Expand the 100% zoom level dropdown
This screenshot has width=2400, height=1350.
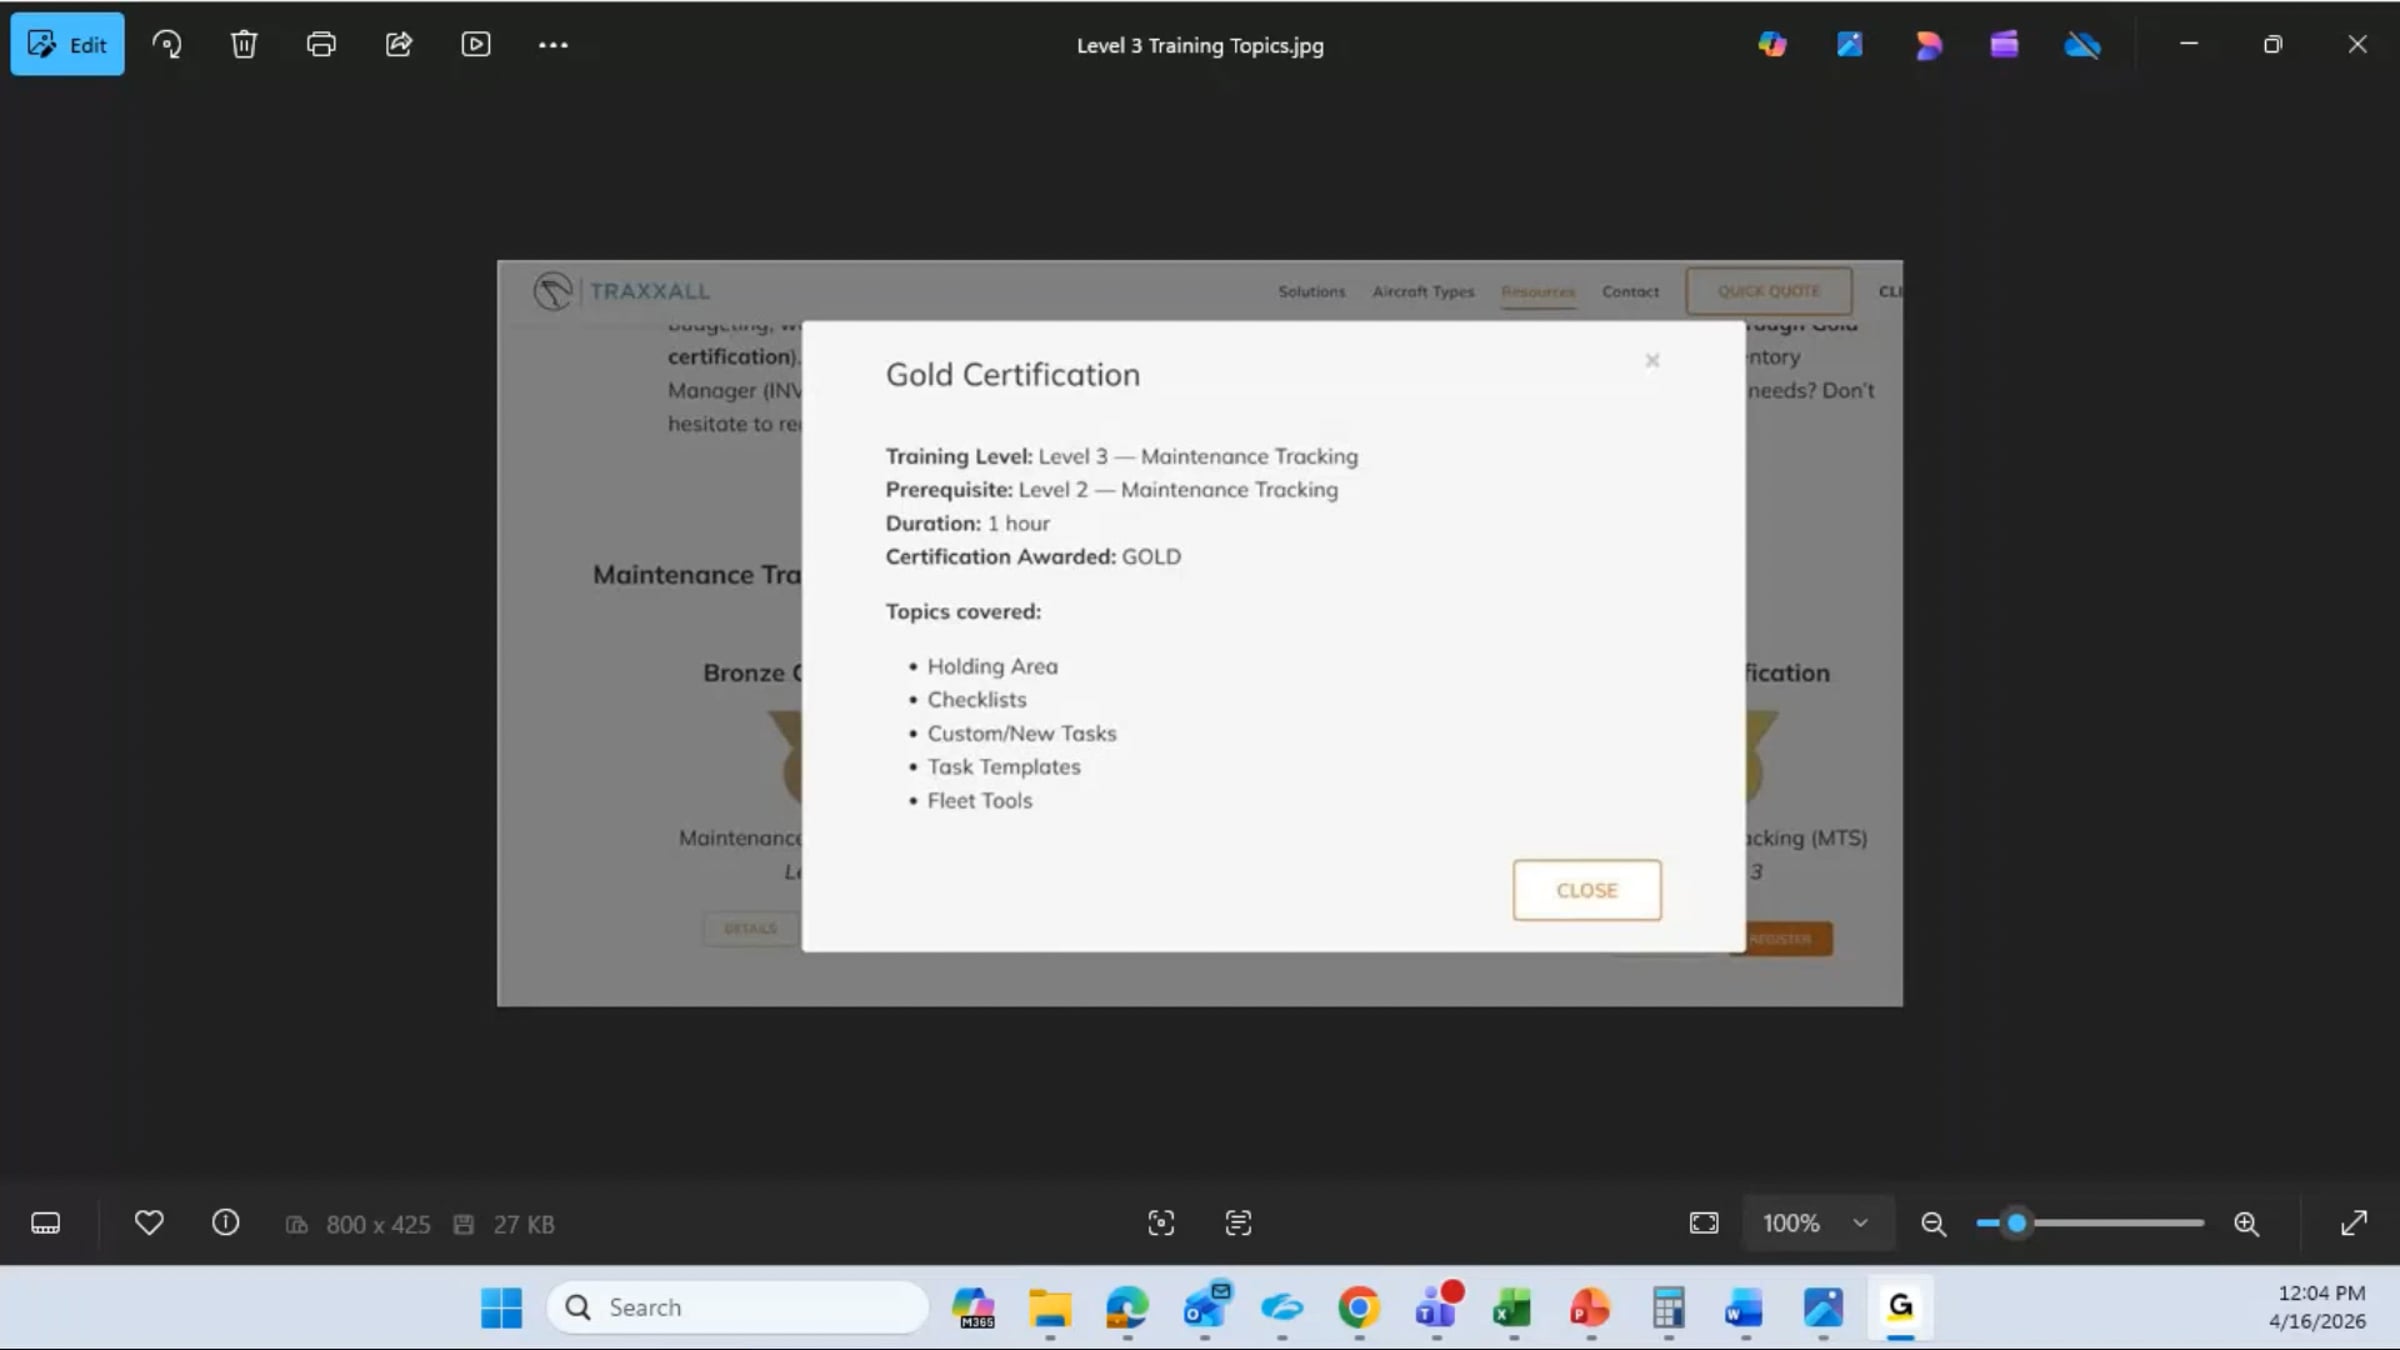point(1817,1223)
